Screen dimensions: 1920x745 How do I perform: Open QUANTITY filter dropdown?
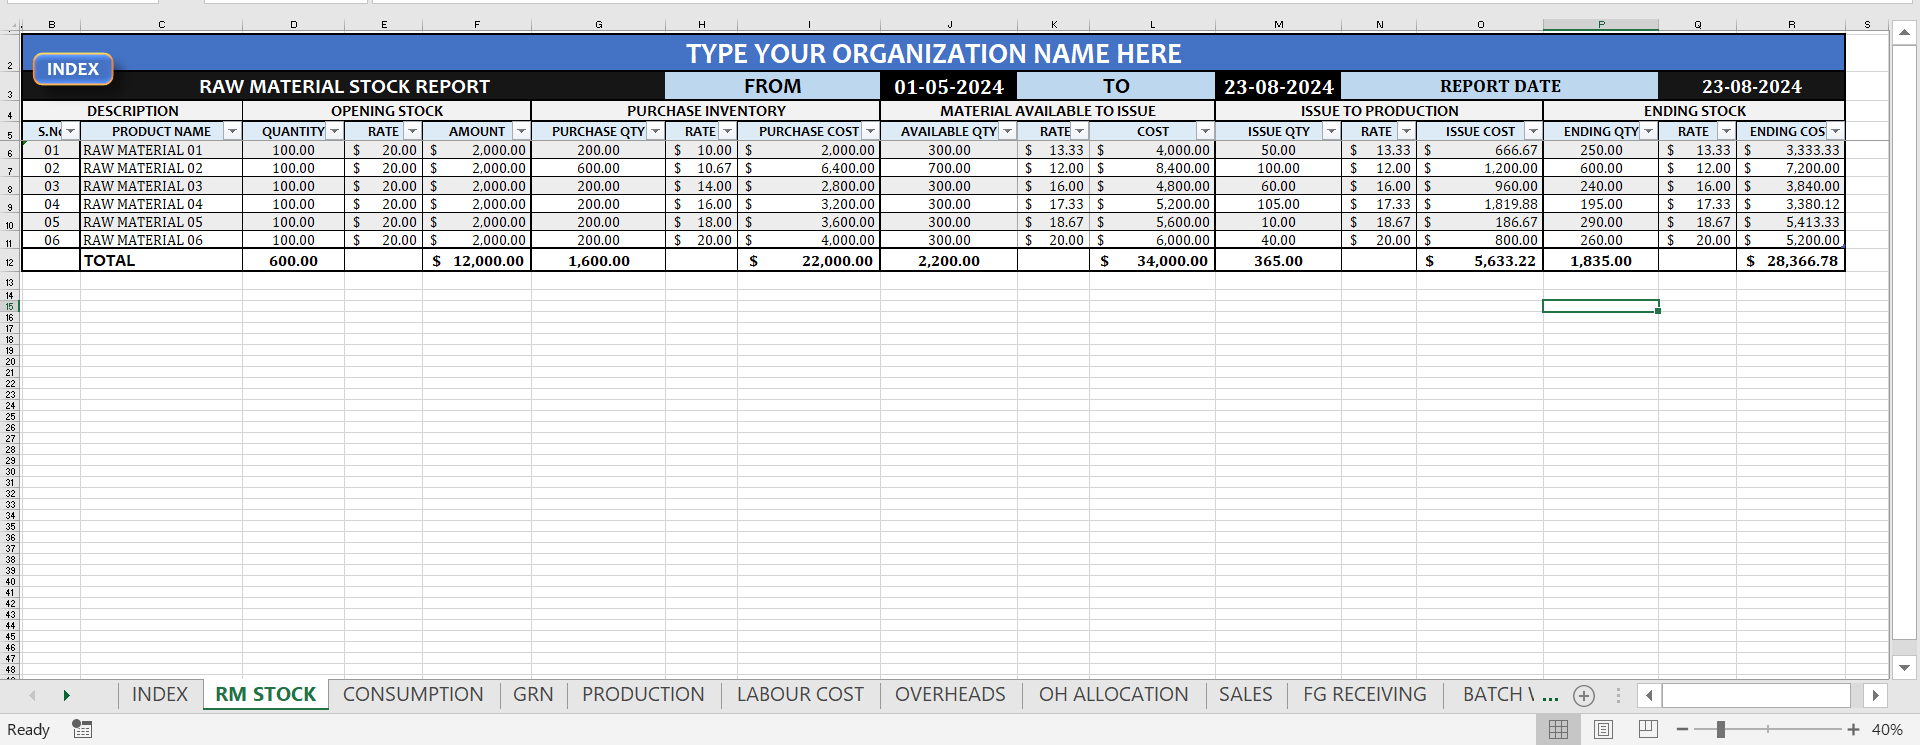pos(334,131)
